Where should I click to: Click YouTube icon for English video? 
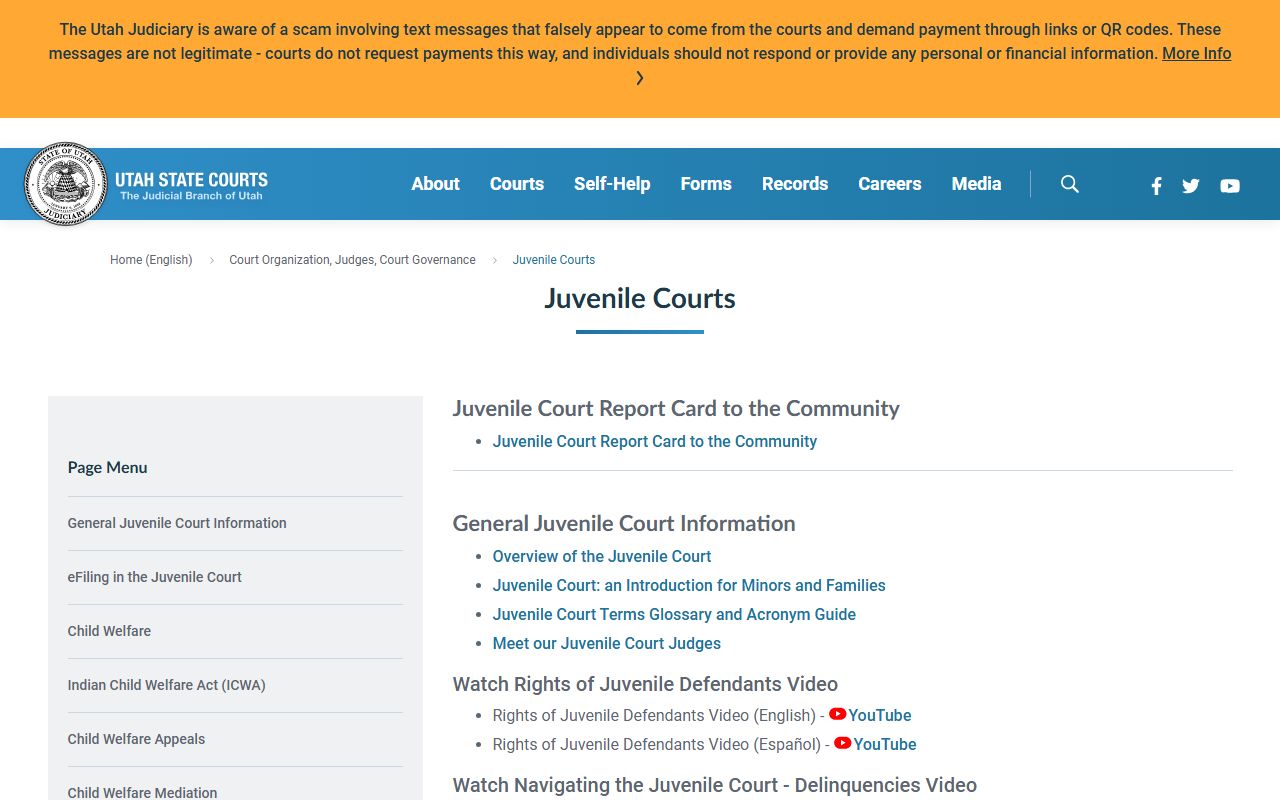838,714
